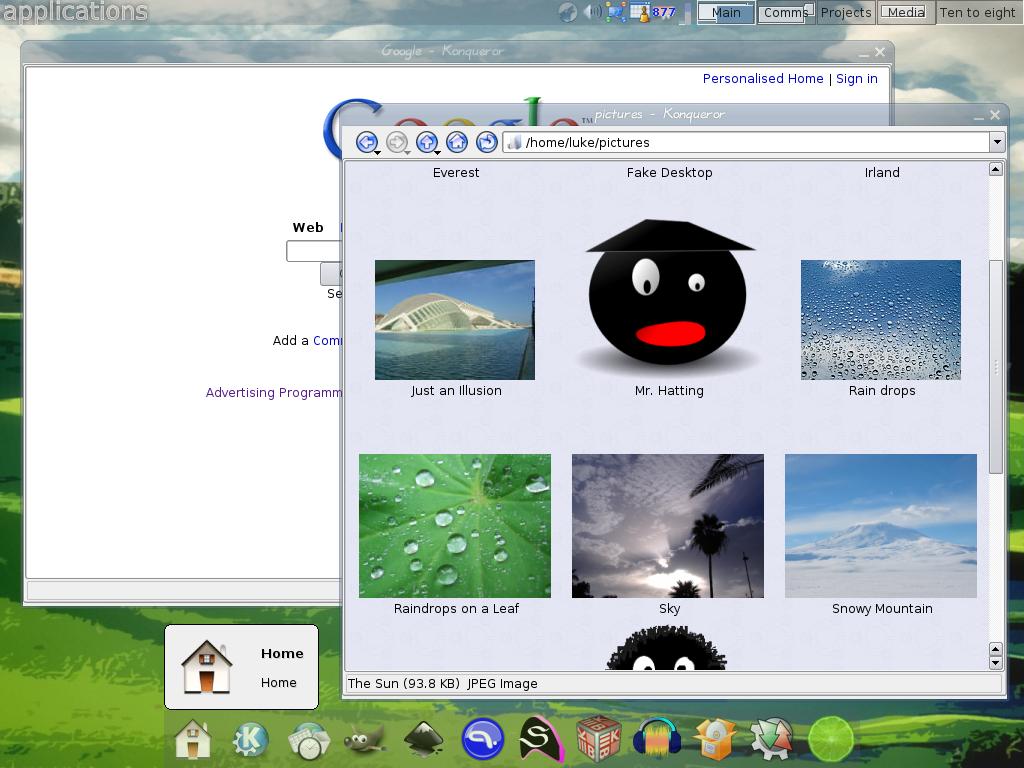Click the grey globe tray icon
1024x768 pixels.
click(568, 12)
